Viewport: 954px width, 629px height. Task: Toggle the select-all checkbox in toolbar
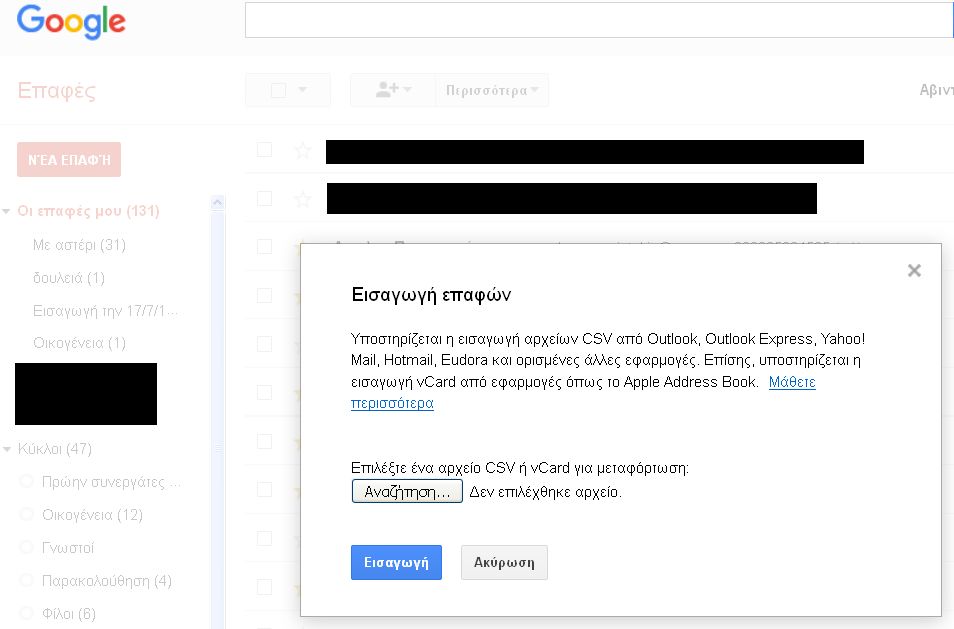[278, 90]
